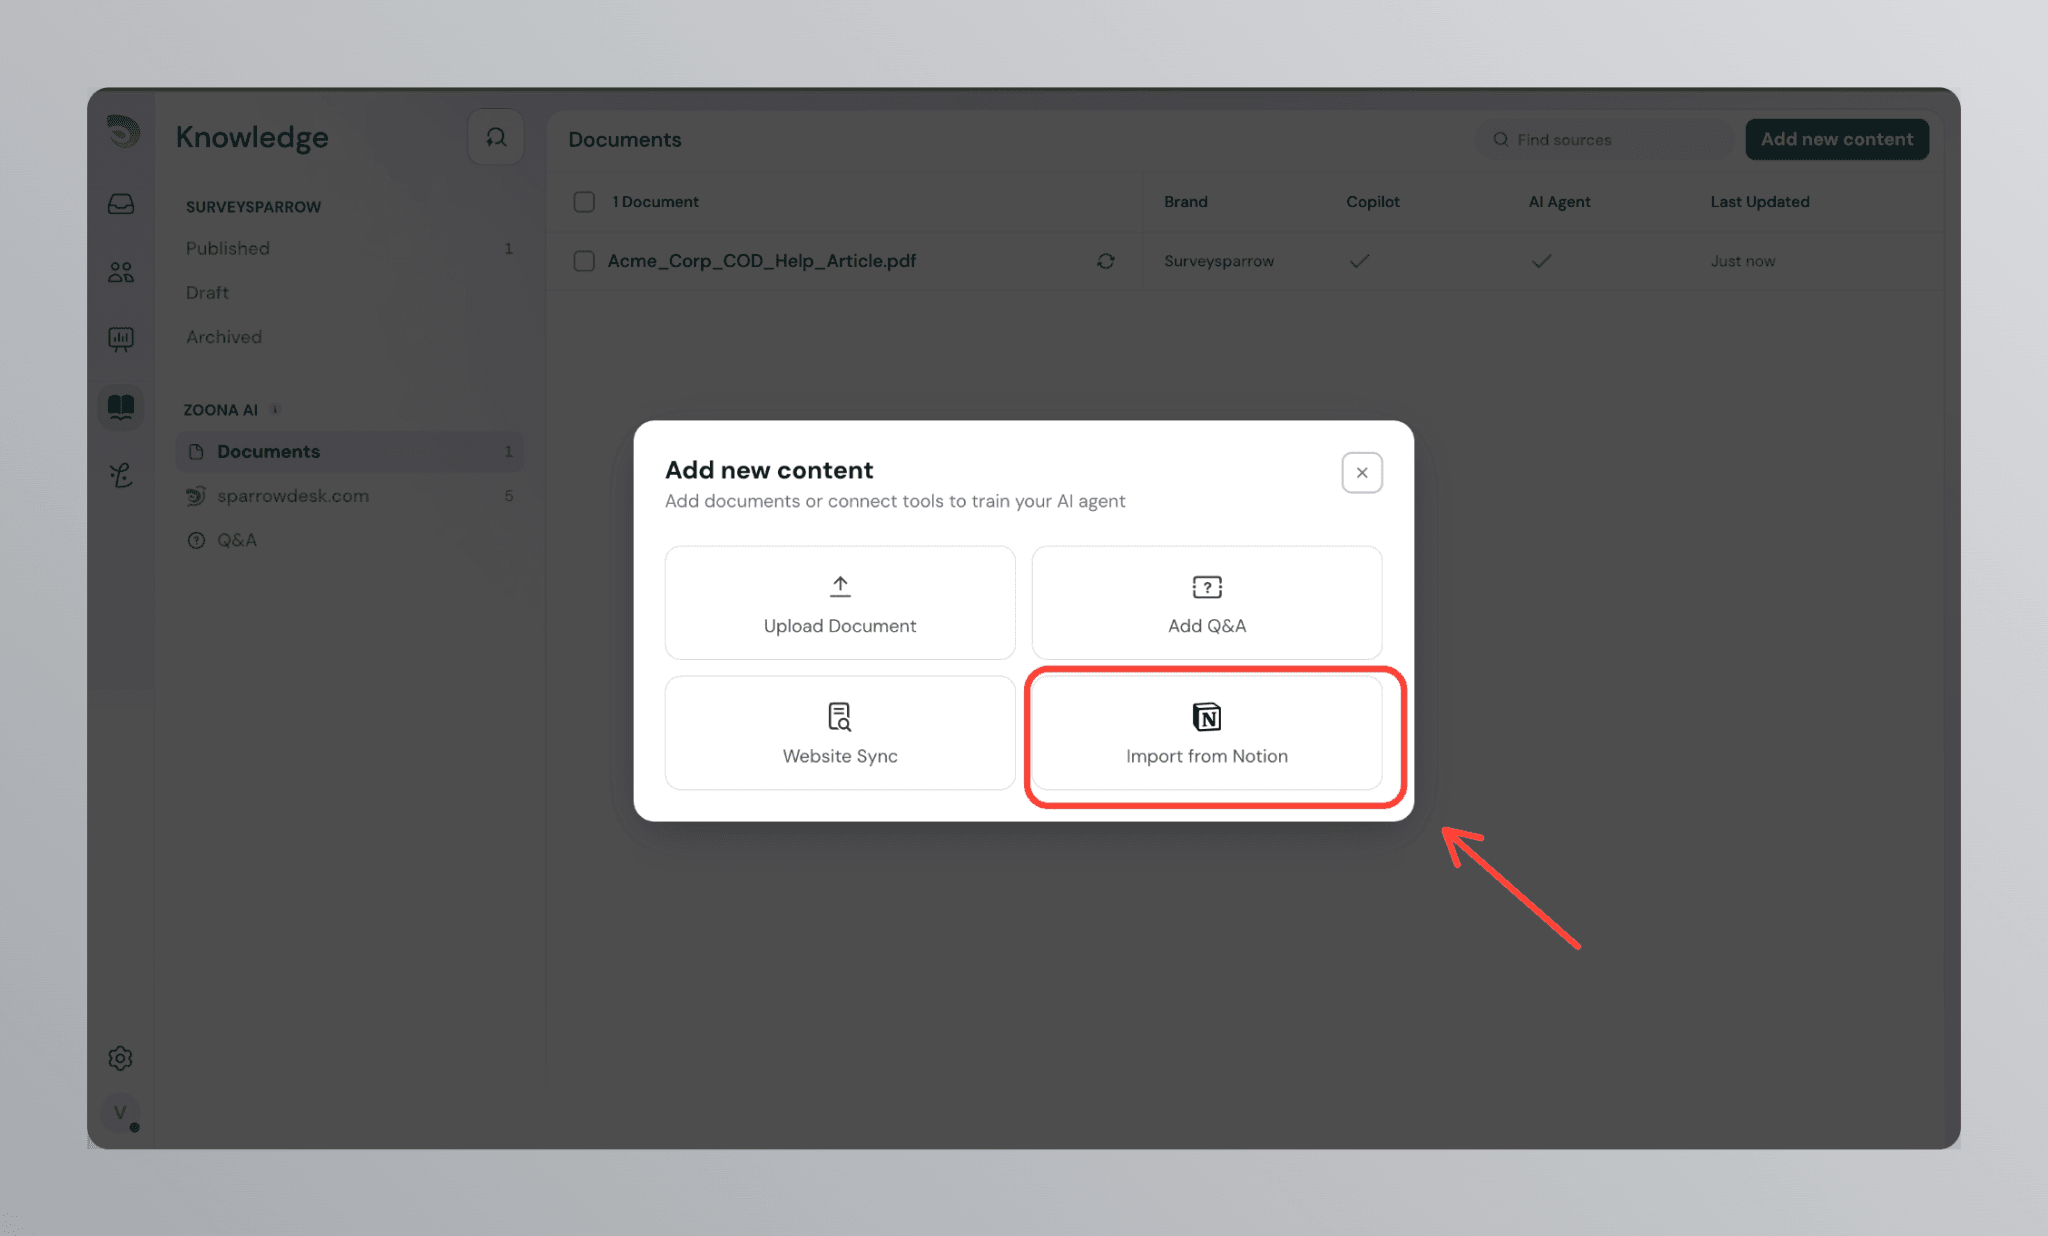The width and height of the screenshot is (2048, 1236).
Task: Click the Zoona AI info icon
Action: click(x=275, y=409)
